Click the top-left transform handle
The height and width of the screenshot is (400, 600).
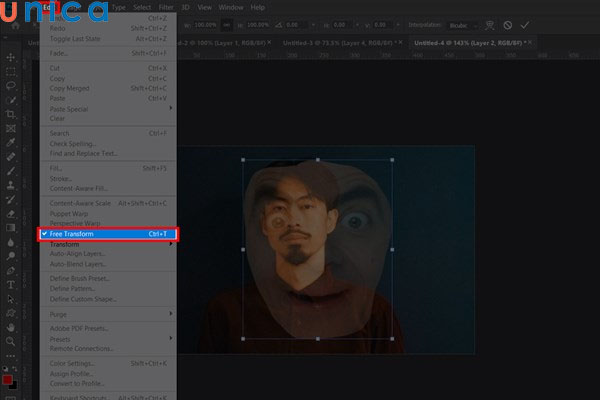pos(243,160)
